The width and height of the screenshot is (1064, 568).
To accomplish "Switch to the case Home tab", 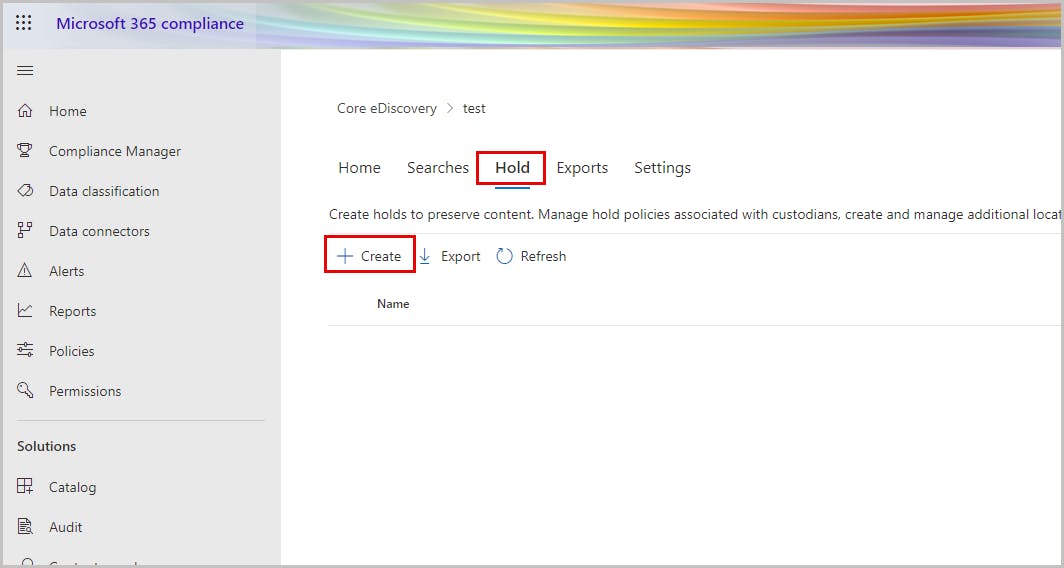I will (359, 168).
